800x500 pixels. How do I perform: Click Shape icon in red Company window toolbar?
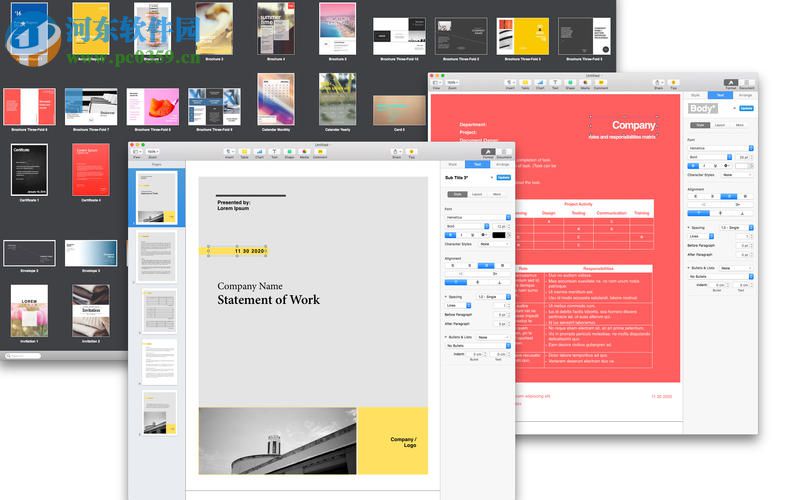click(570, 82)
